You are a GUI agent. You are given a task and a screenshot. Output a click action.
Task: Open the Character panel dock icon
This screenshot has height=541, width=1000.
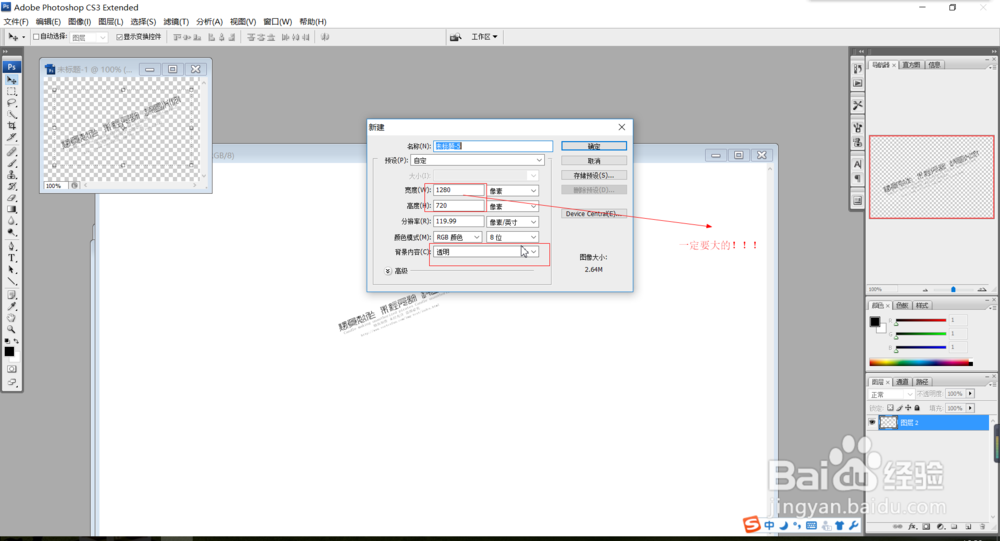[x=858, y=164]
